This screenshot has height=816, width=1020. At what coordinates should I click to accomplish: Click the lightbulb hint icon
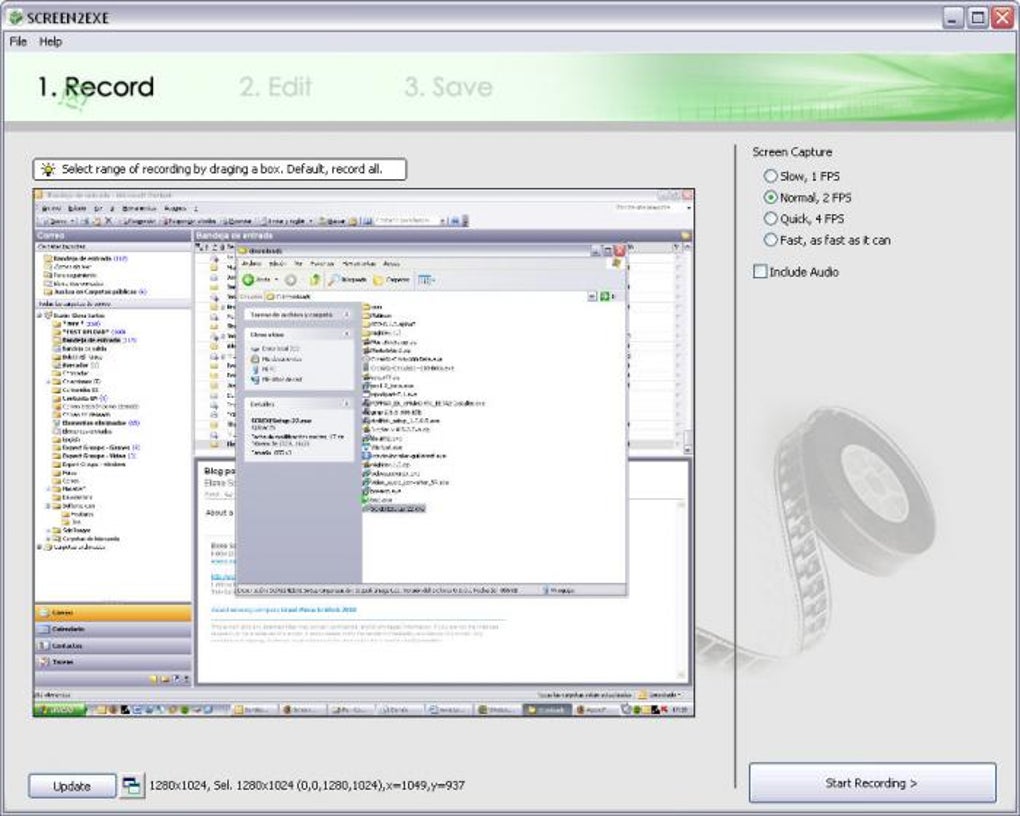47,169
